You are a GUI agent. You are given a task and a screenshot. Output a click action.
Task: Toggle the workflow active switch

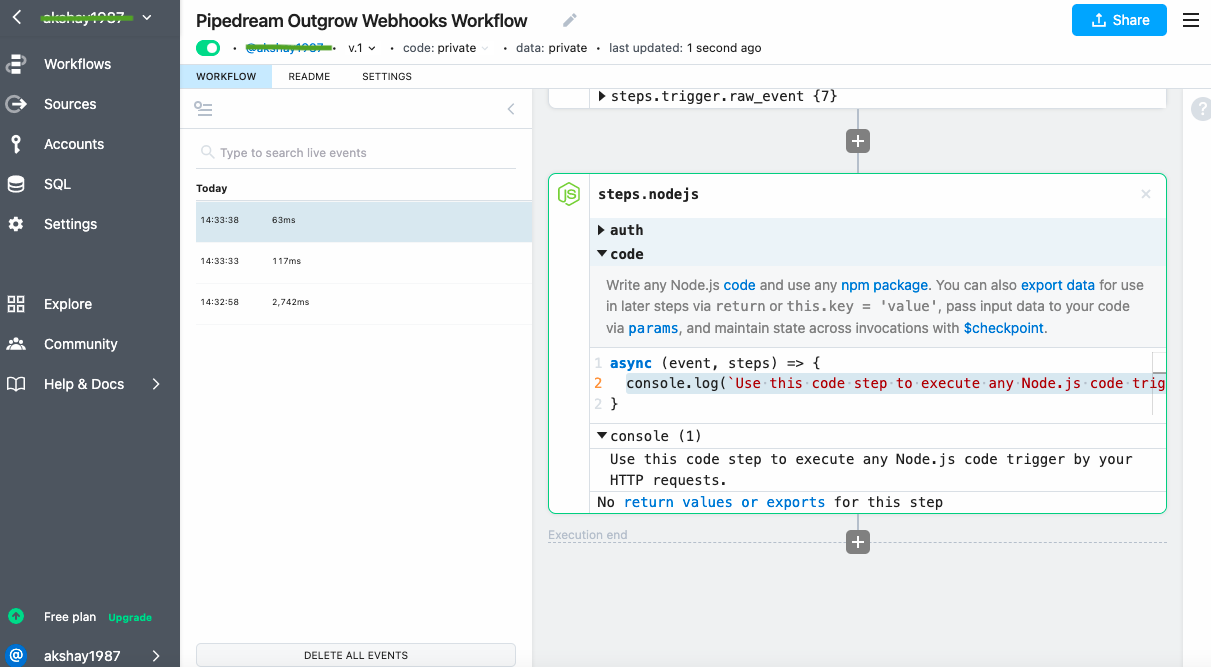click(x=208, y=48)
